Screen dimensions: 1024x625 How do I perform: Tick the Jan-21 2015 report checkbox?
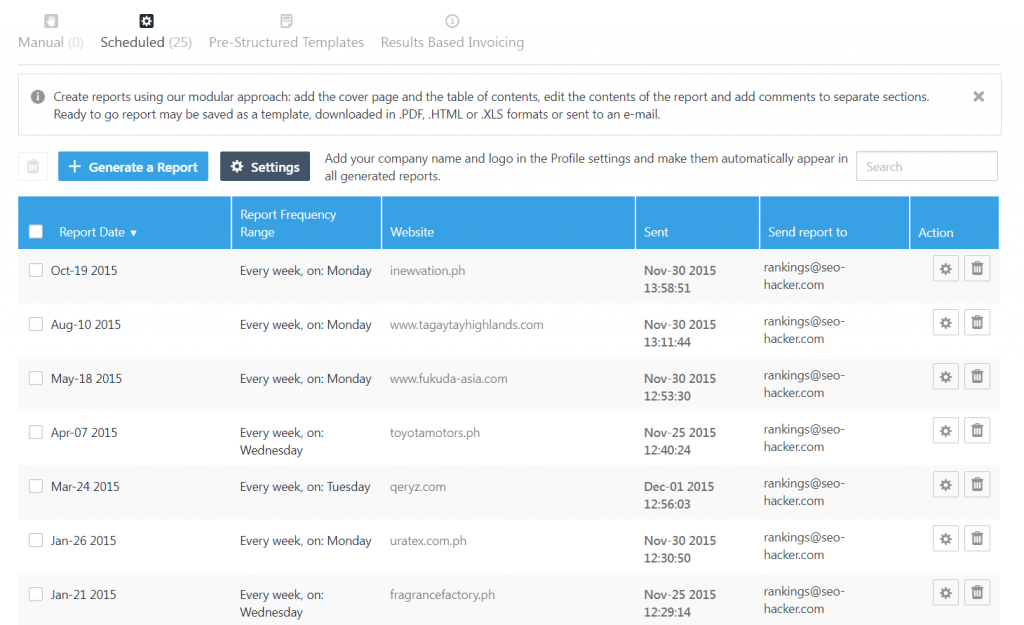click(36, 595)
